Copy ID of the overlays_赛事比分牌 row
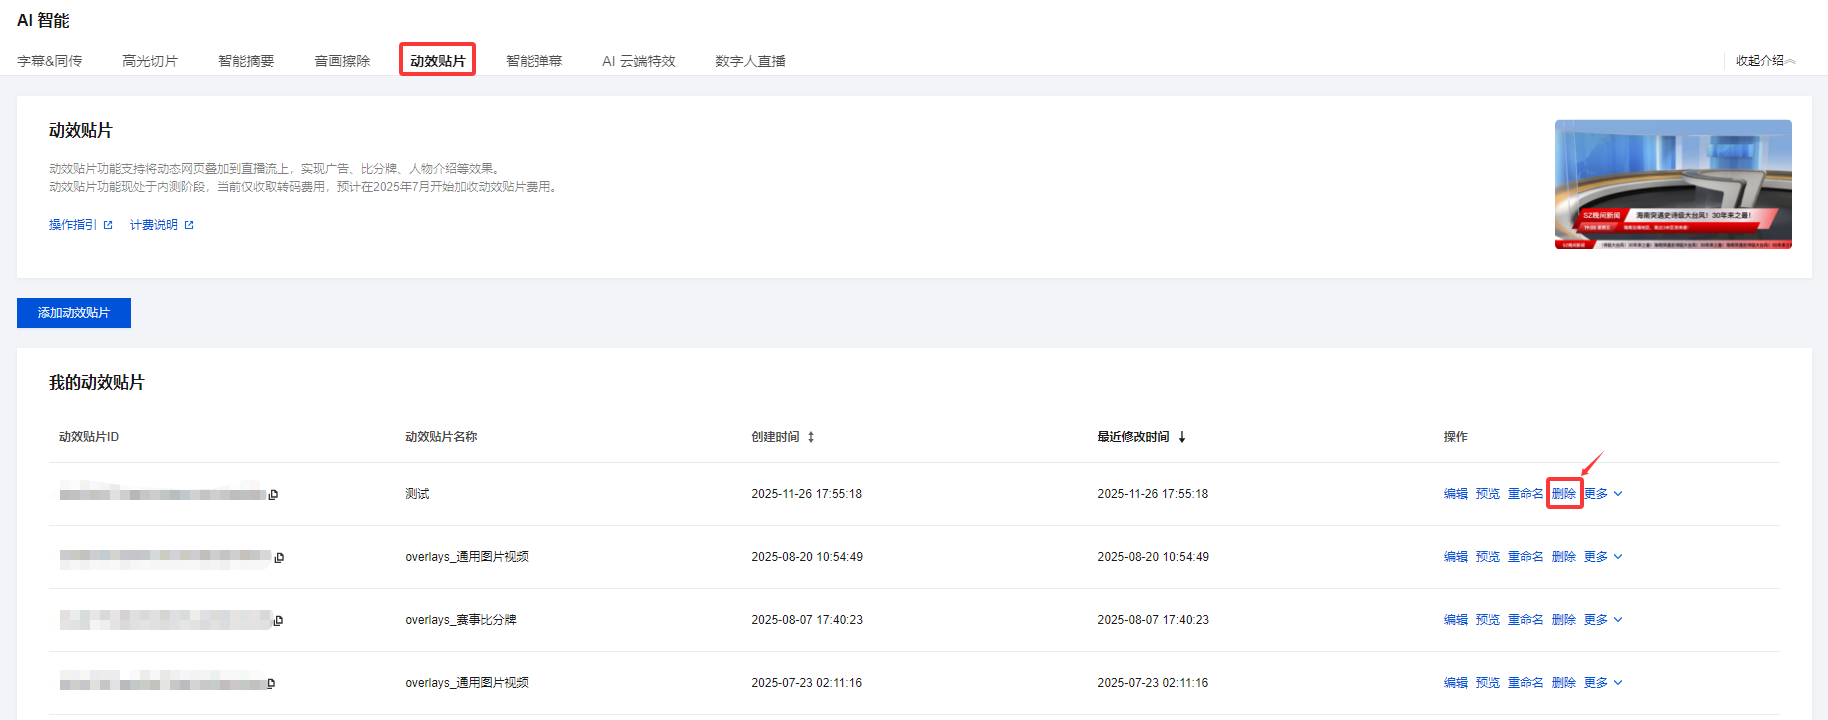1828x720 pixels. pyautogui.click(x=278, y=621)
